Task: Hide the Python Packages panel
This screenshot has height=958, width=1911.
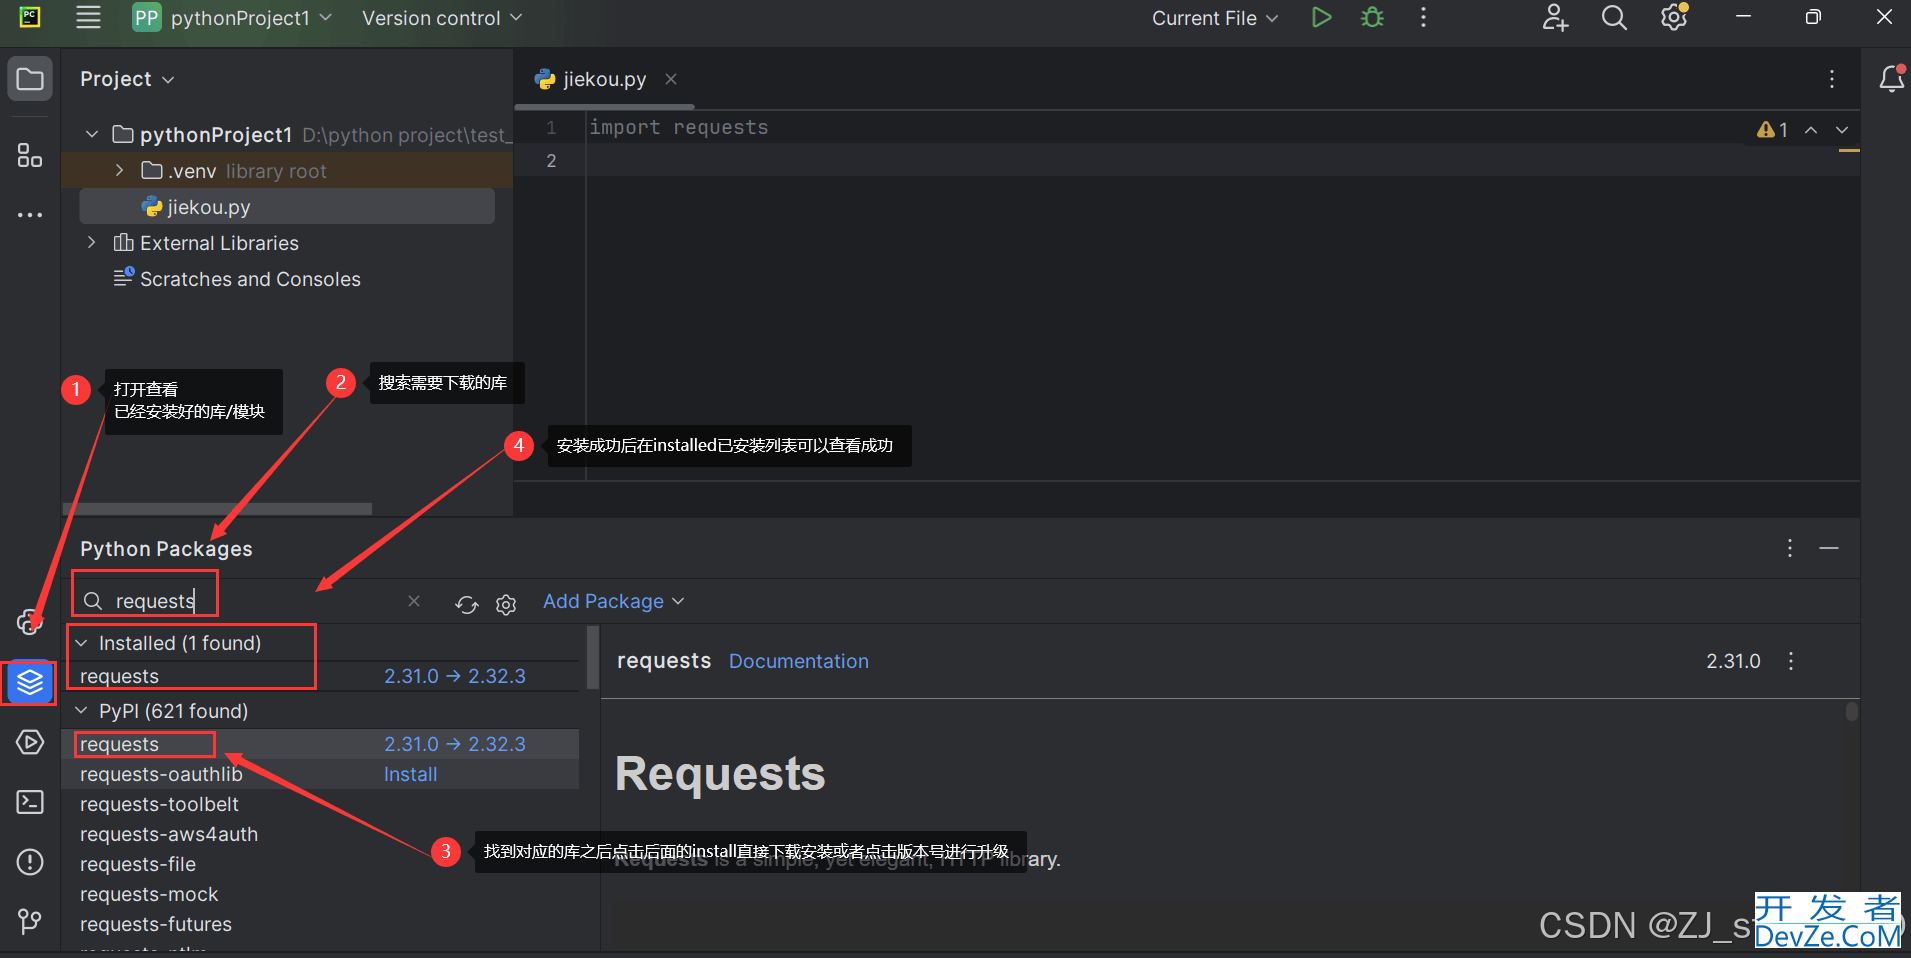Action: pyautogui.click(x=1829, y=548)
